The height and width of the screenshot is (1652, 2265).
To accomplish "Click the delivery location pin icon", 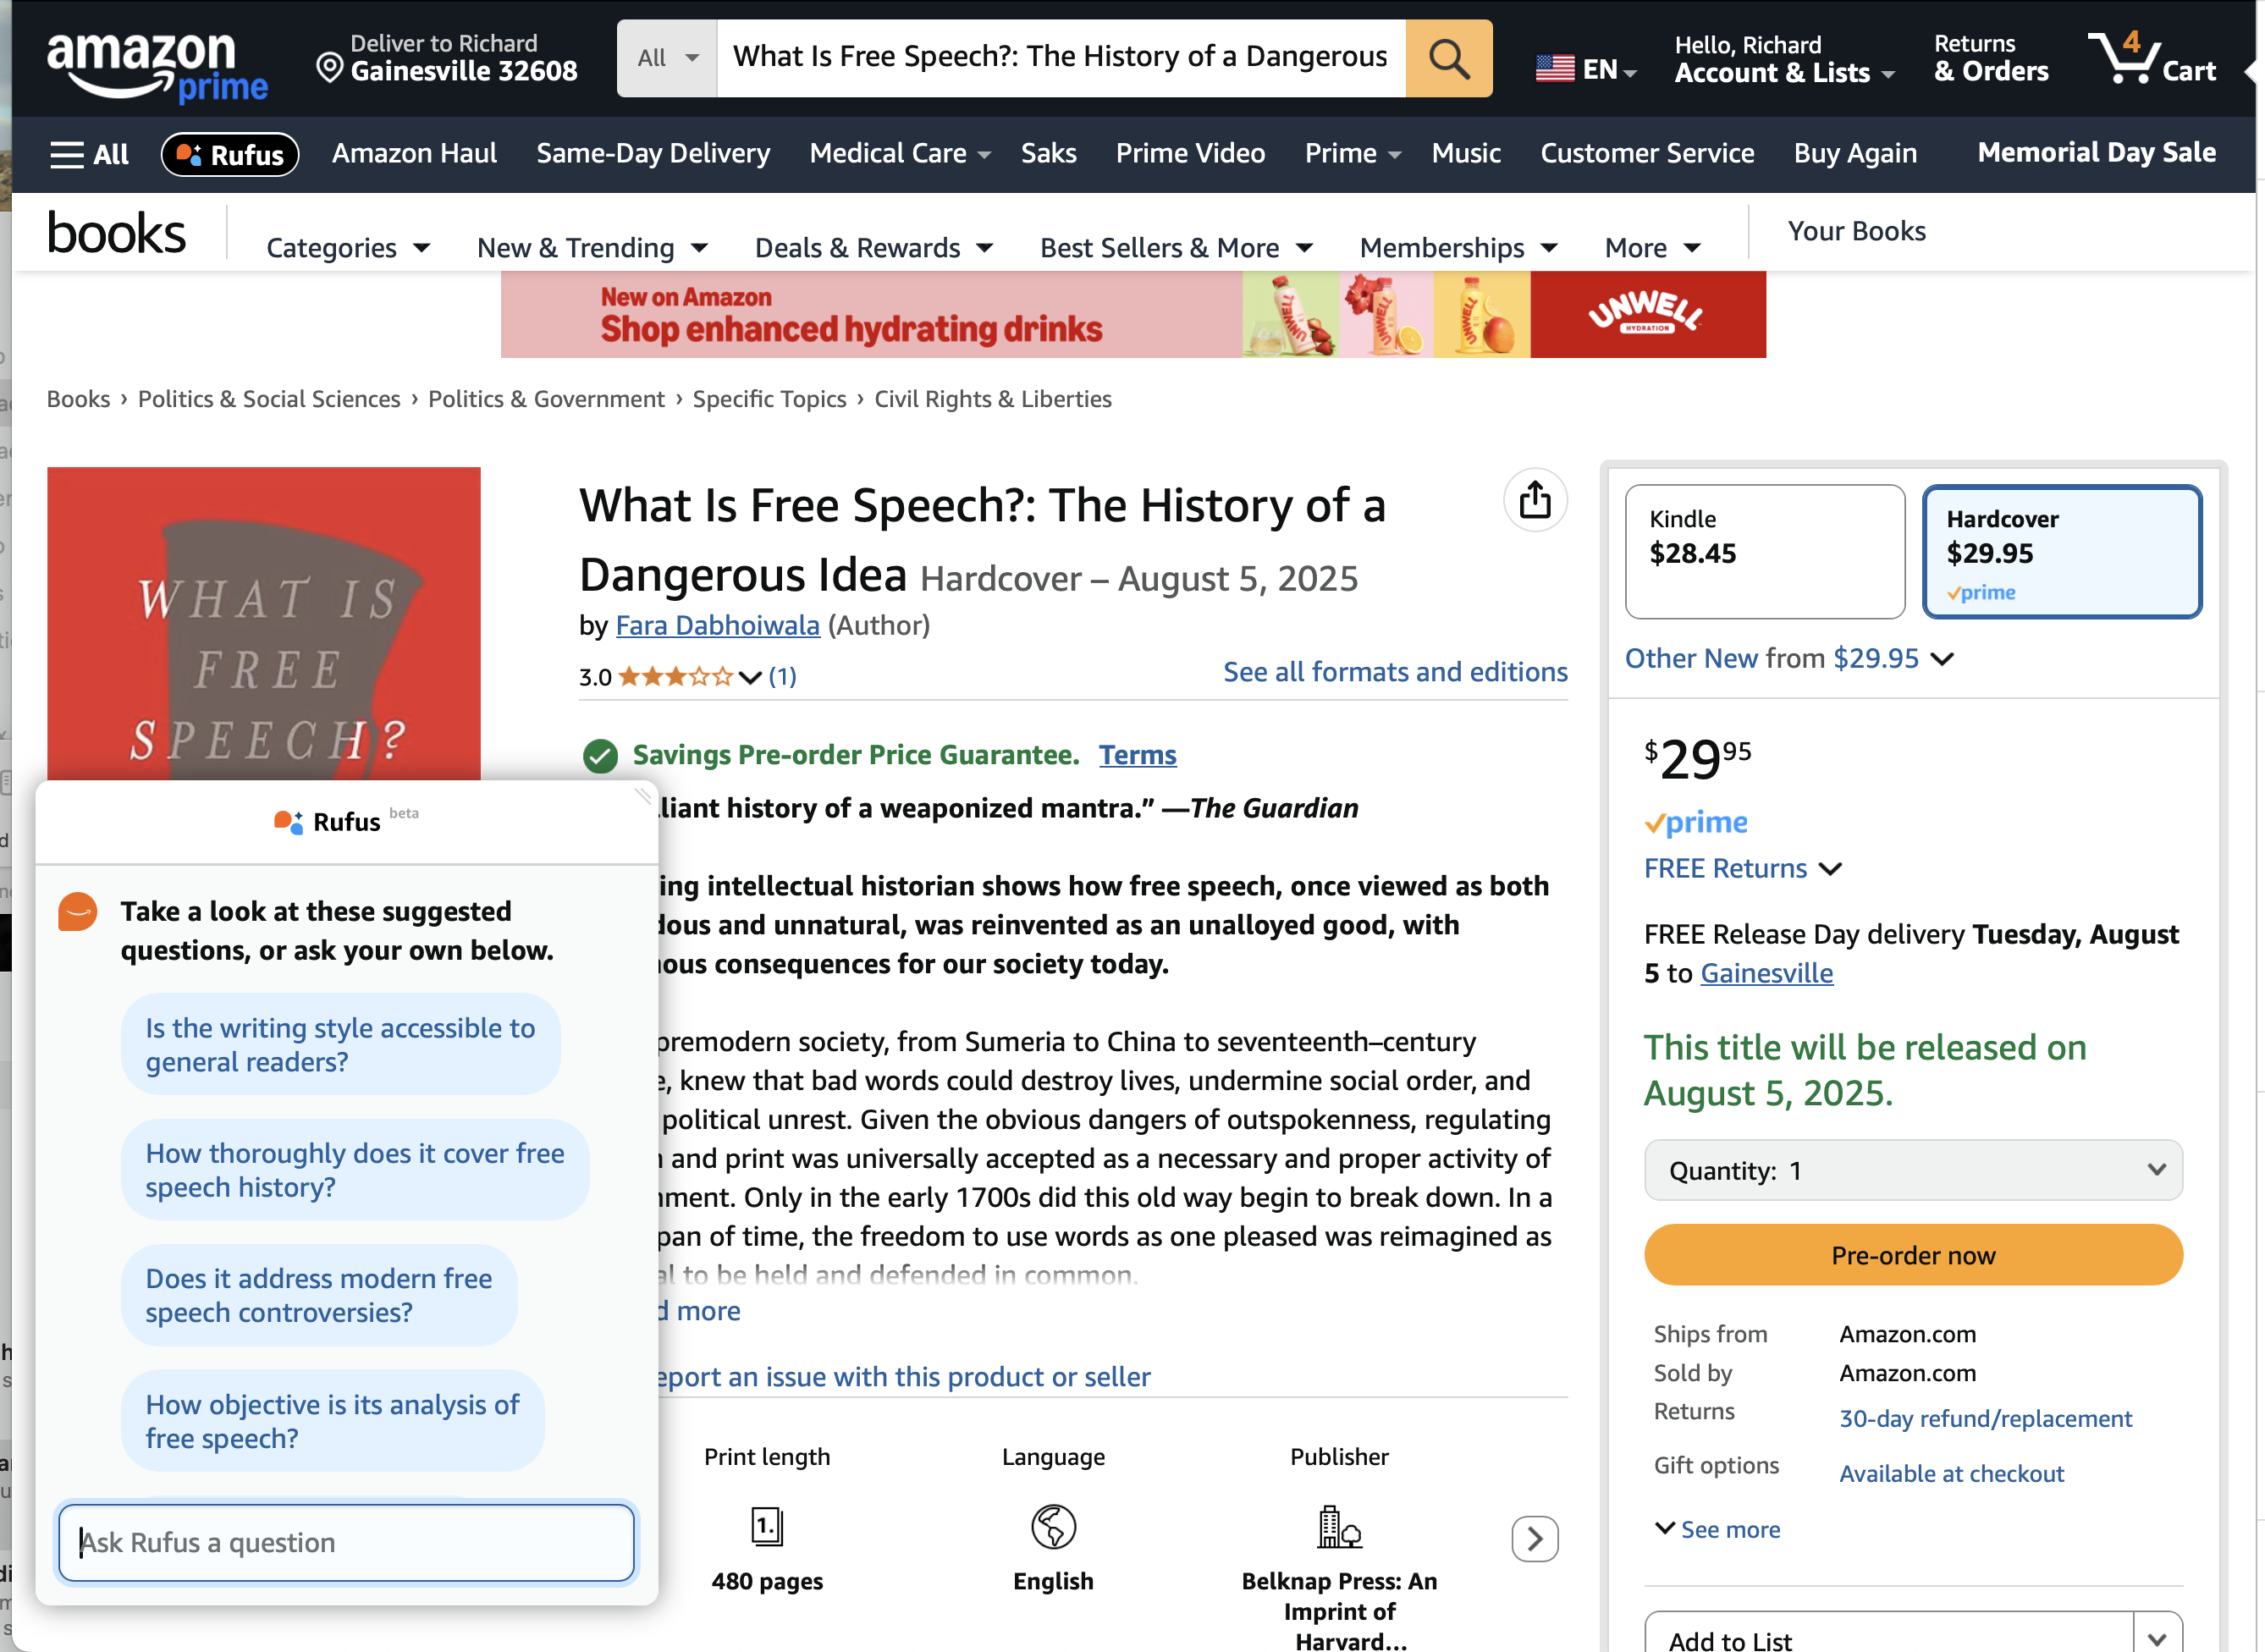I will pos(329,68).
